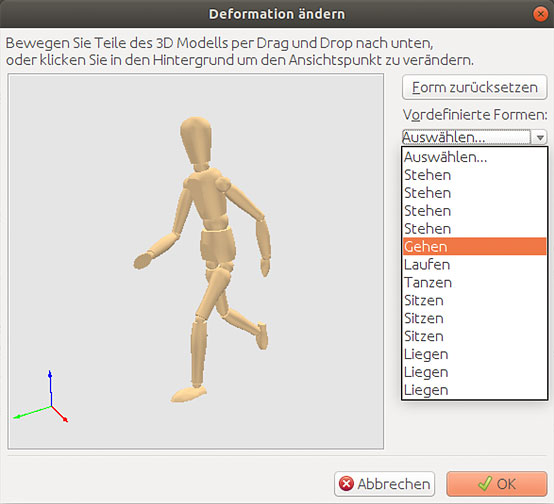Click the Form zurücksetzen button
This screenshot has height=504, width=554.
pos(475,87)
